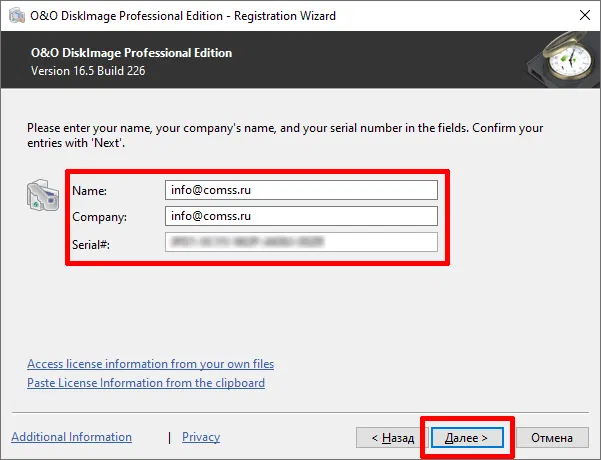Cancel the wizard with 'Отмена'

[551, 438]
